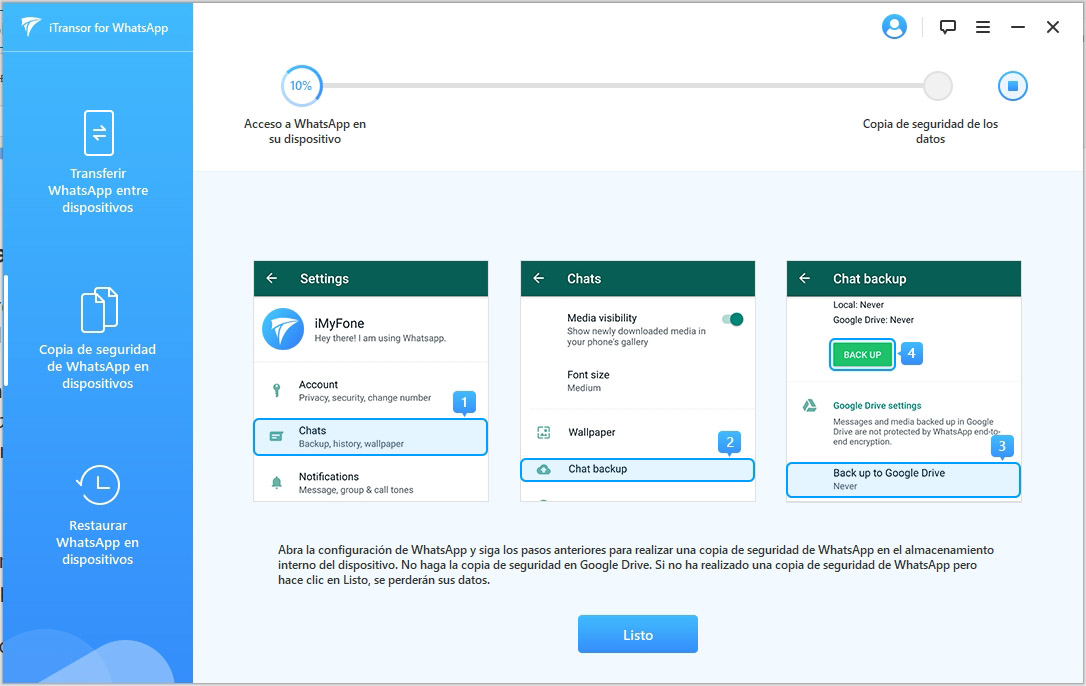The height and width of the screenshot is (686, 1086).
Task: Click the Account key icon
Action: 276,390
